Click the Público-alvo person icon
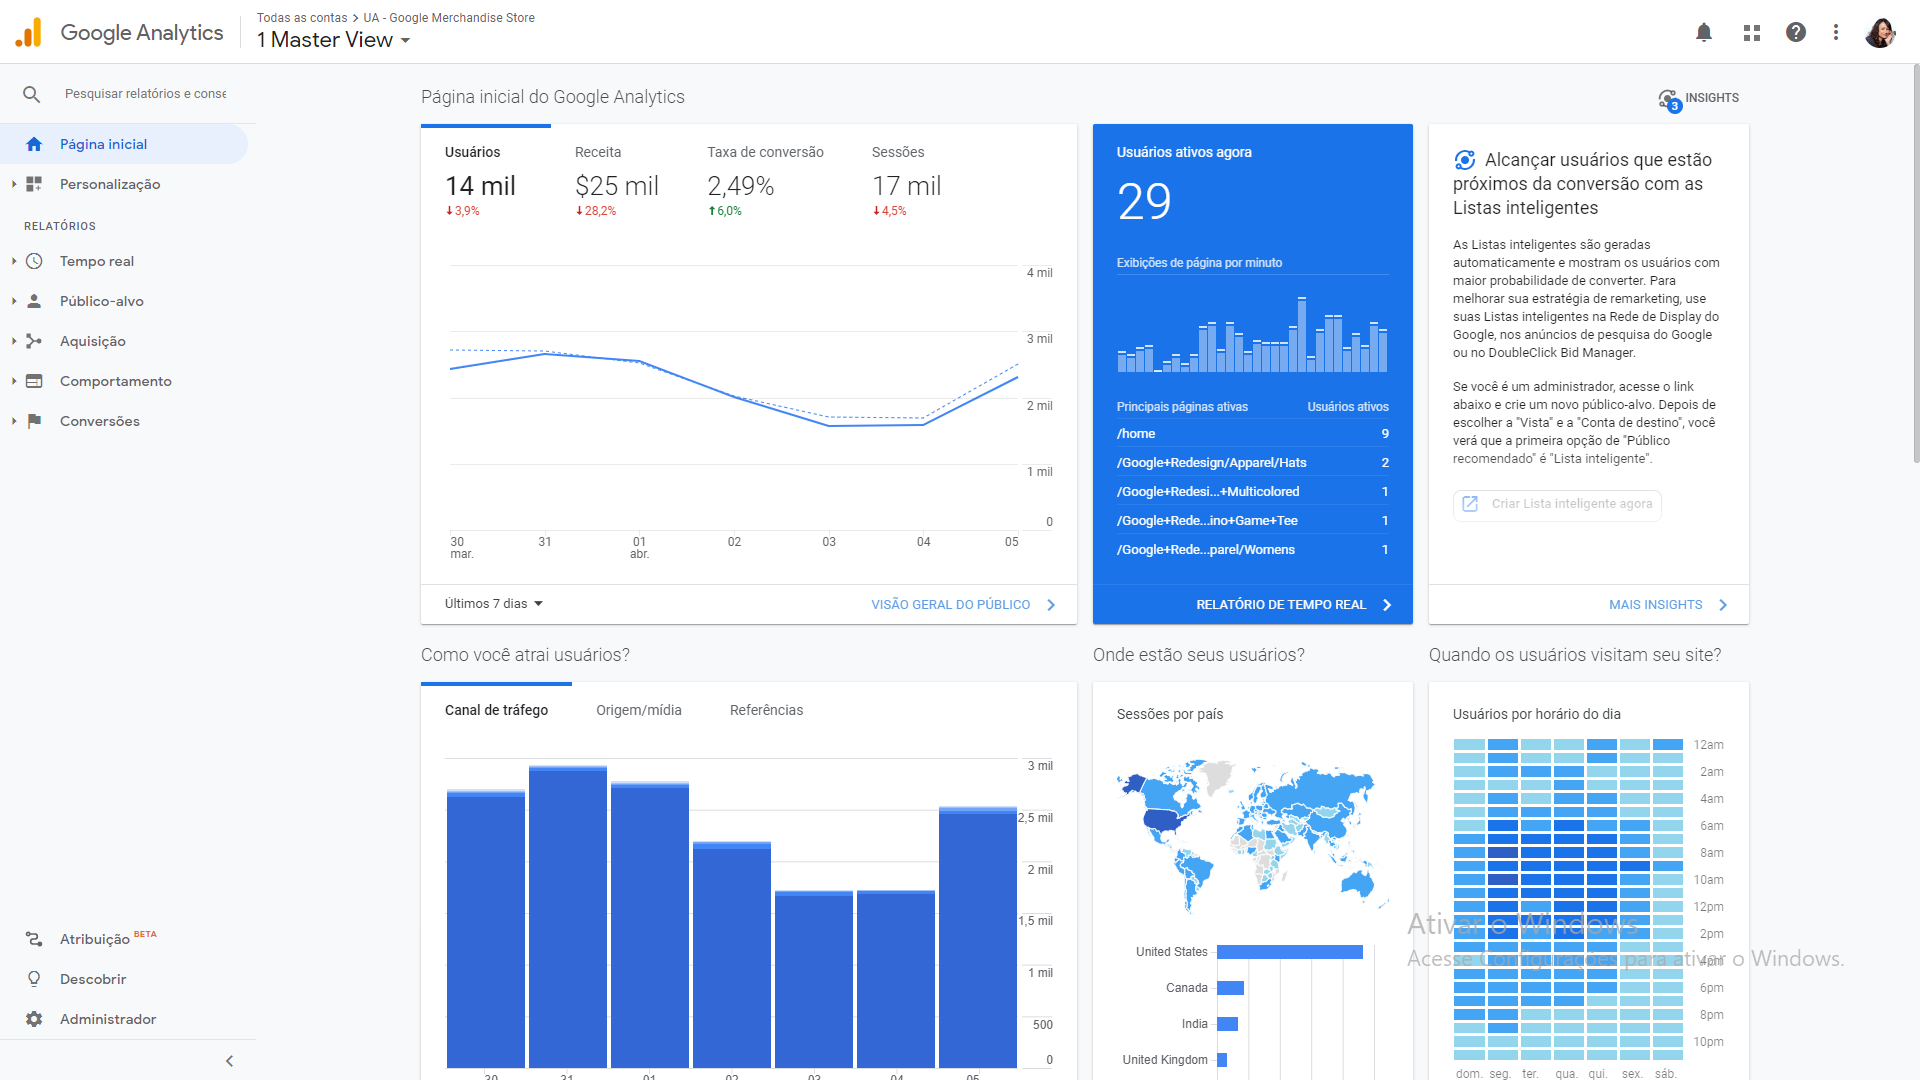This screenshot has height=1080, width=1920. click(34, 301)
